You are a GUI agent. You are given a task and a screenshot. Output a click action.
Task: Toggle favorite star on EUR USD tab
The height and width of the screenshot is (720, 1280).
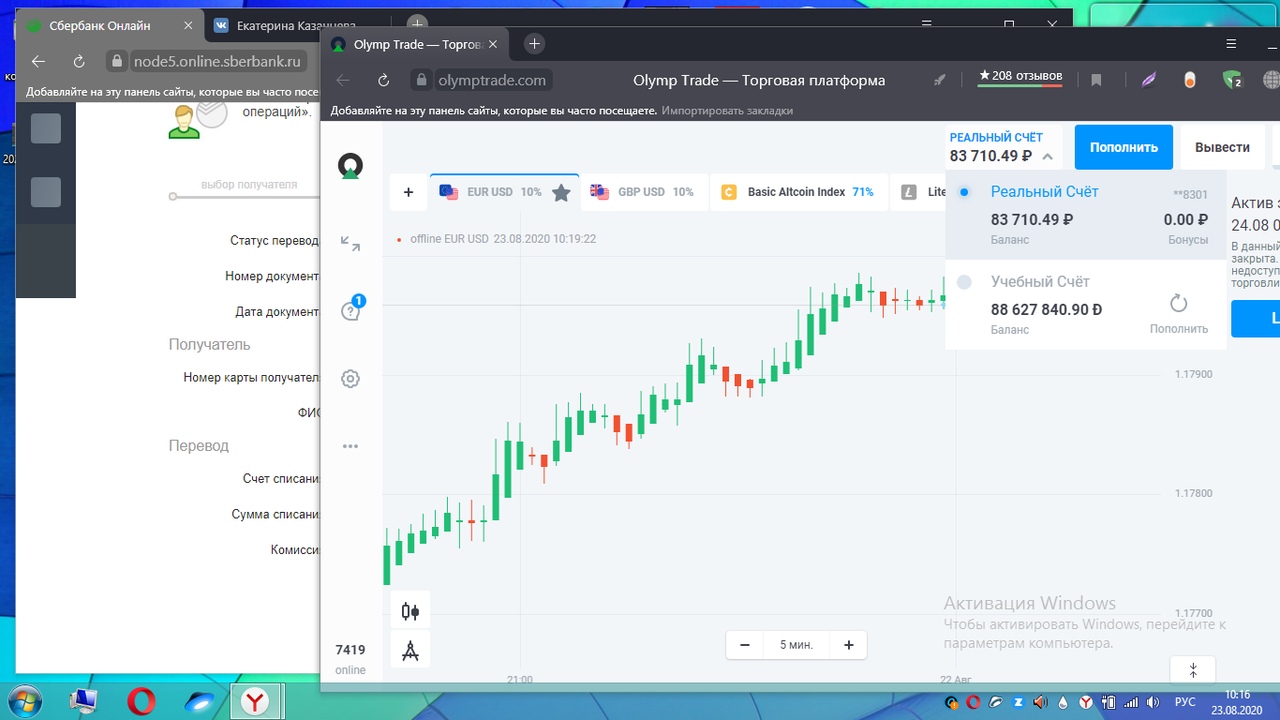561,193
